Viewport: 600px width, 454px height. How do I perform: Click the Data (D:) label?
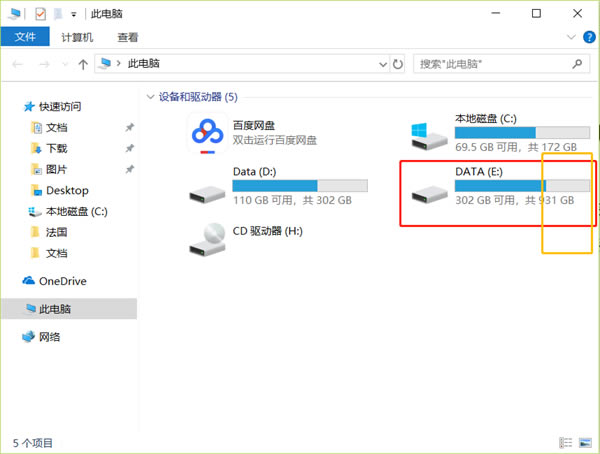coord(254,171)
